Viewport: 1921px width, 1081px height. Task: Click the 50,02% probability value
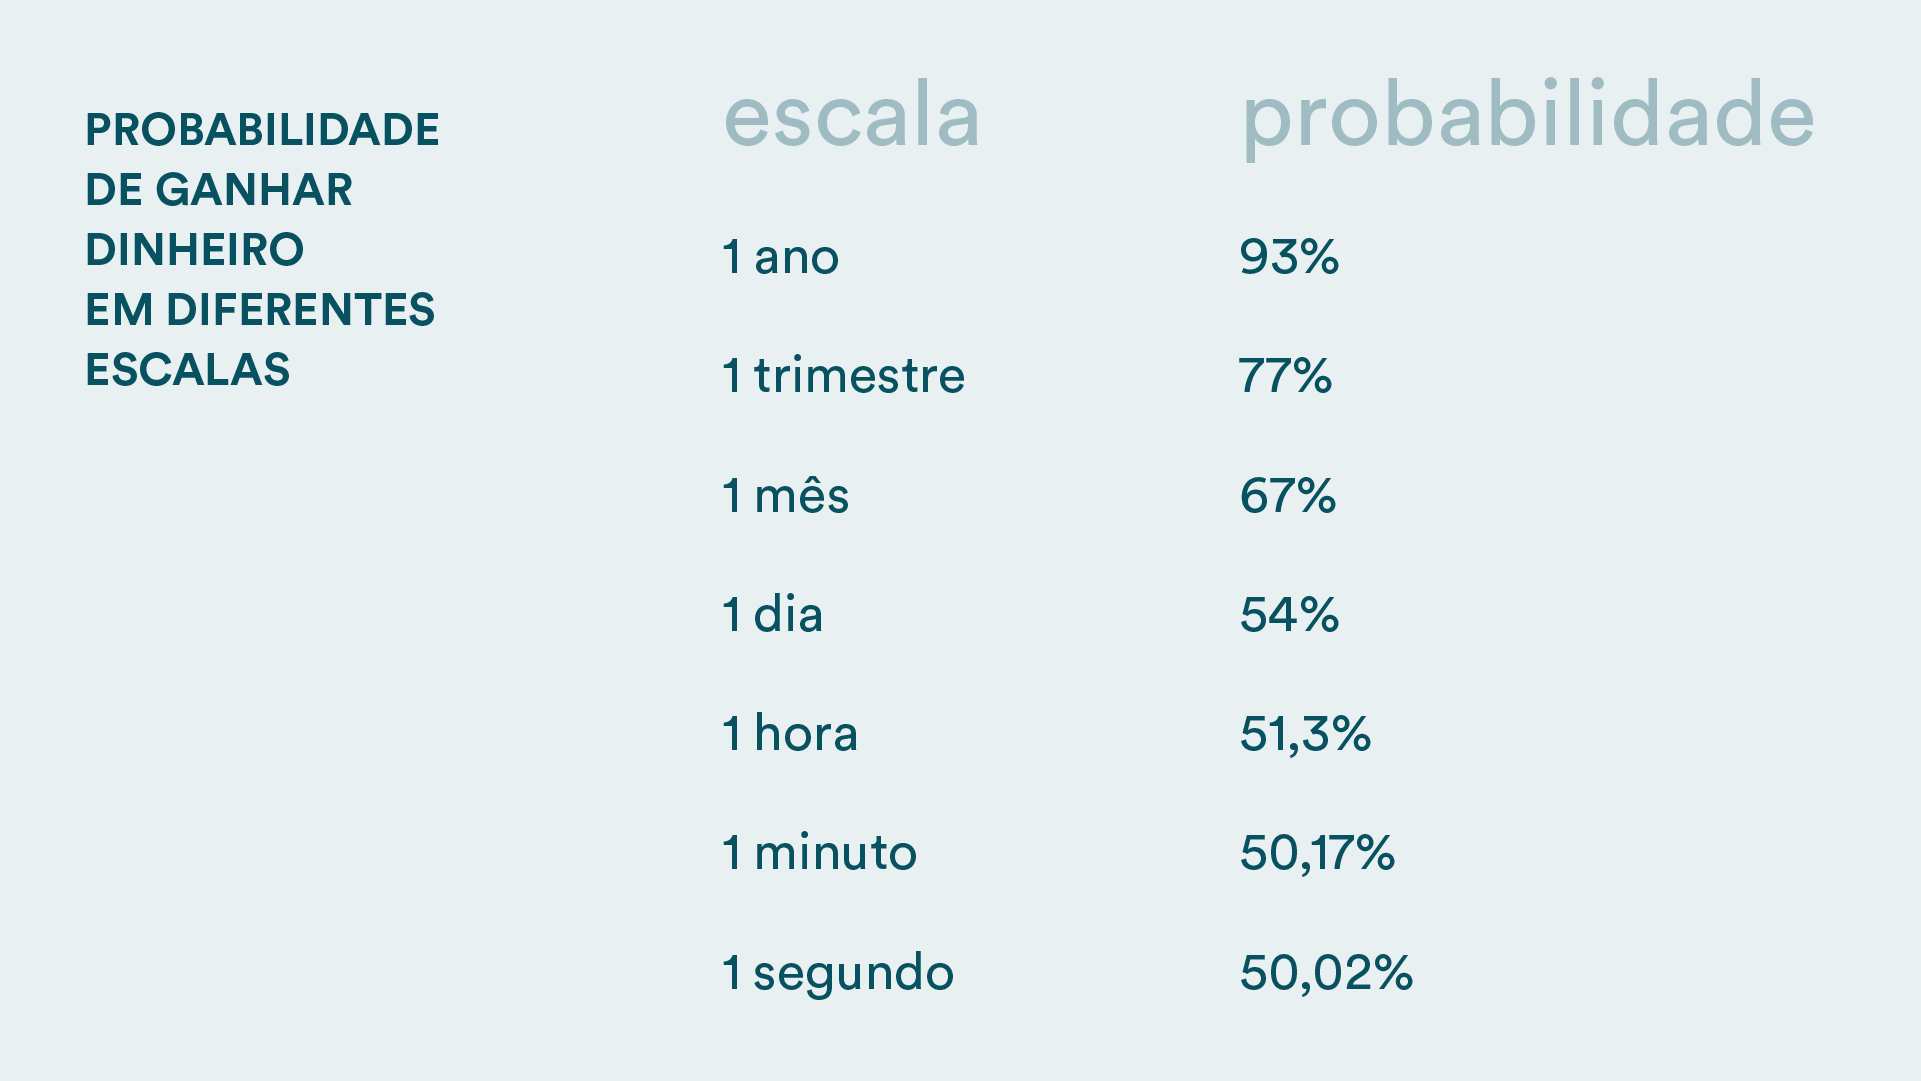point(1326,972)
